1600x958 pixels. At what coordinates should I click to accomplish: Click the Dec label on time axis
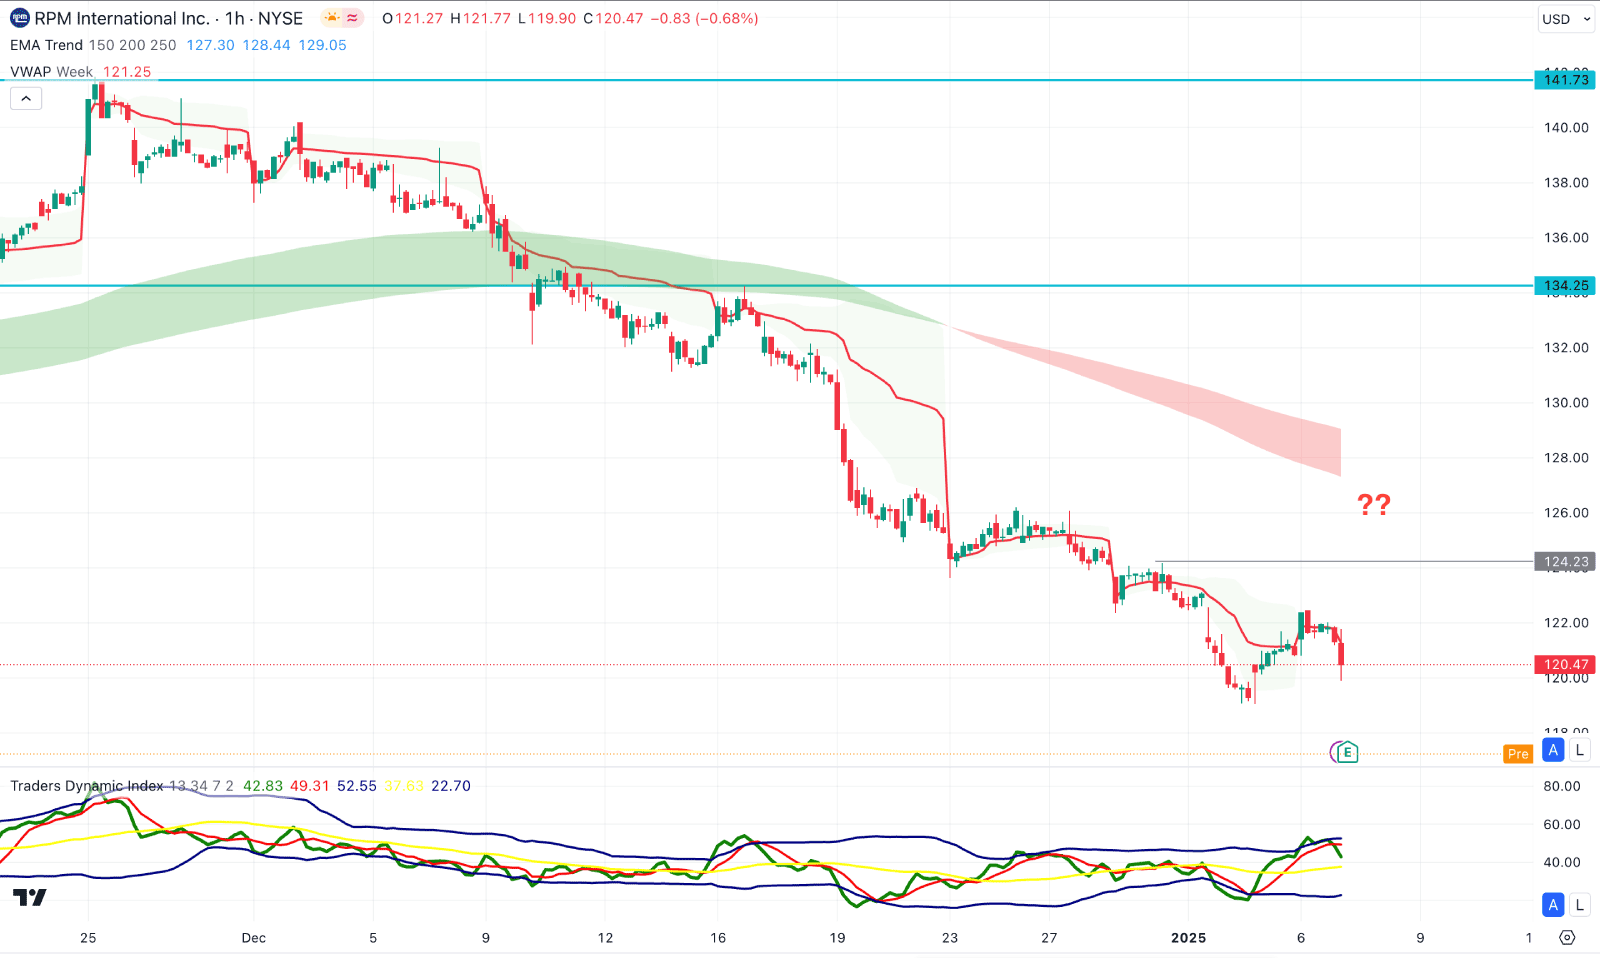coord(254,938)
